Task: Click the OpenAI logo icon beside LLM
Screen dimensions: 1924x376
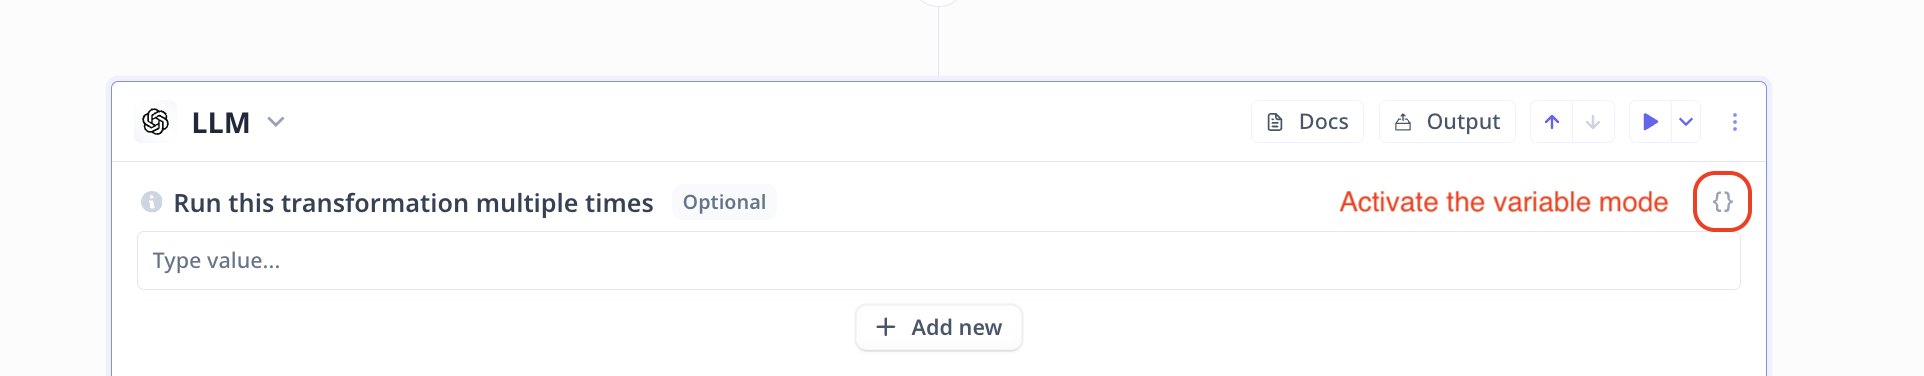Action: (x=155, y=122)
